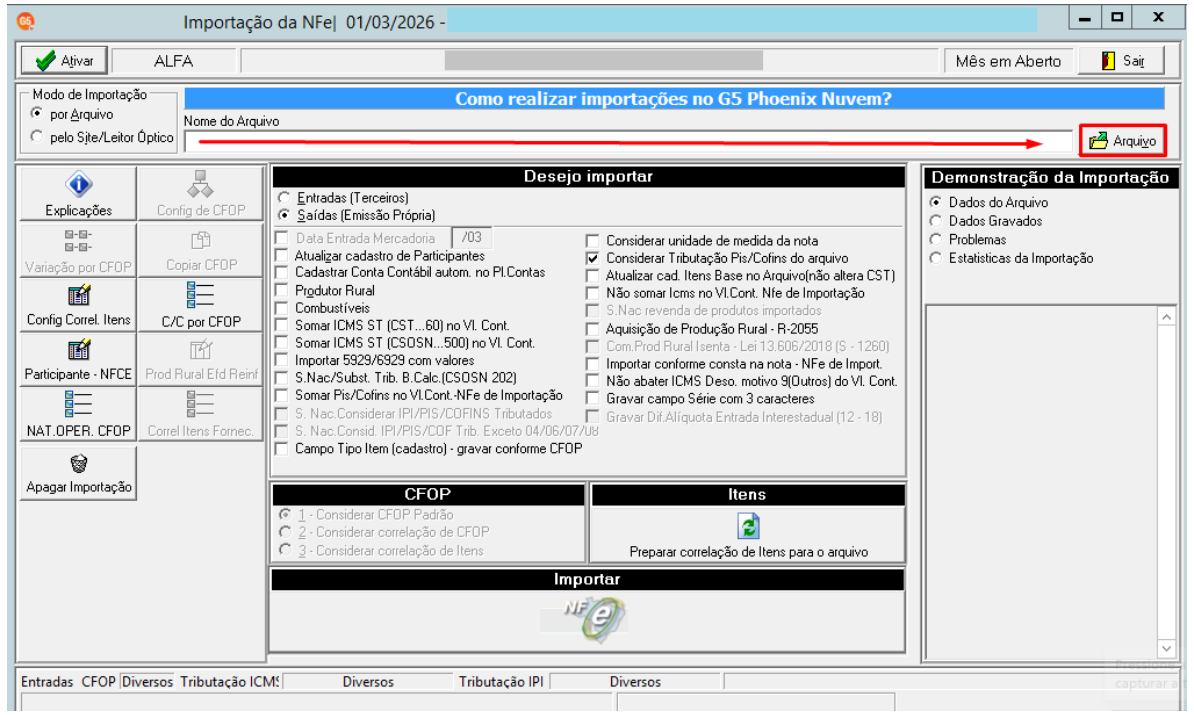Select Dados do Arquivo demonstration option
Image resolution: width=1194 pixels, height=715 pixels.
click(x=935, y=203)
